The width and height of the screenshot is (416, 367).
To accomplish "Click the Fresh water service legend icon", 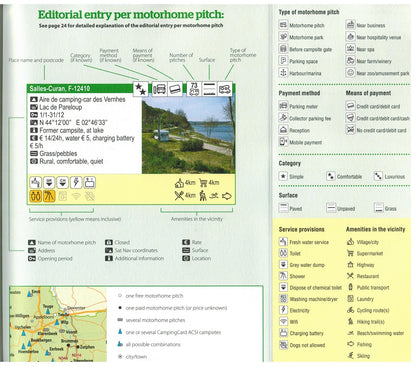I will (x=283, y=242).
